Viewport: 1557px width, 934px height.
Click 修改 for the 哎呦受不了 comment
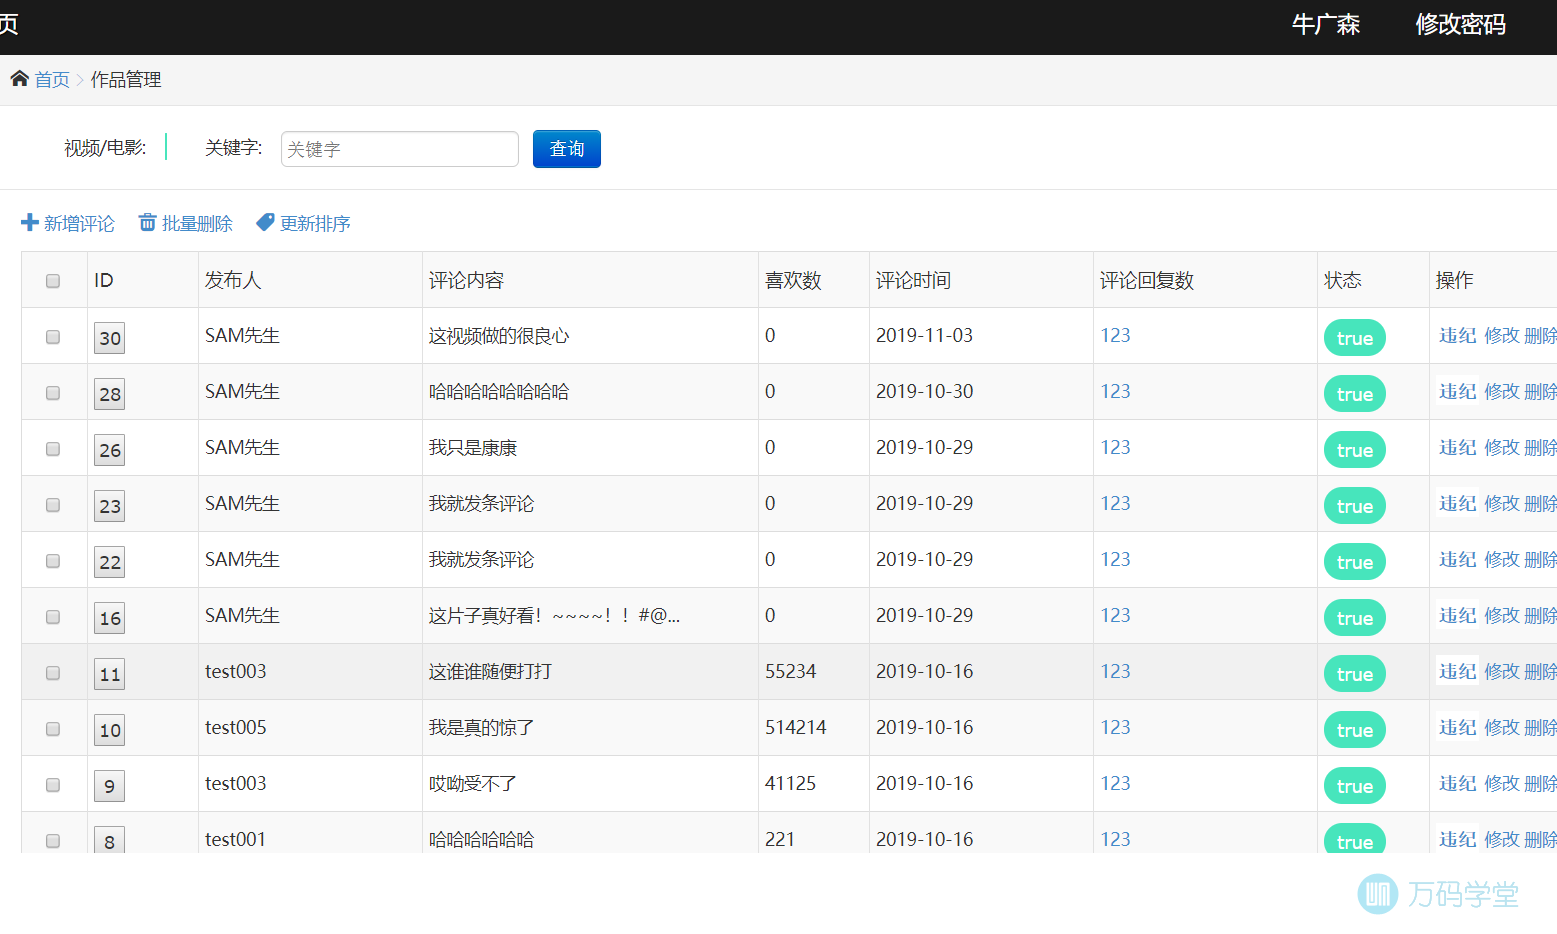point(1502,784)
